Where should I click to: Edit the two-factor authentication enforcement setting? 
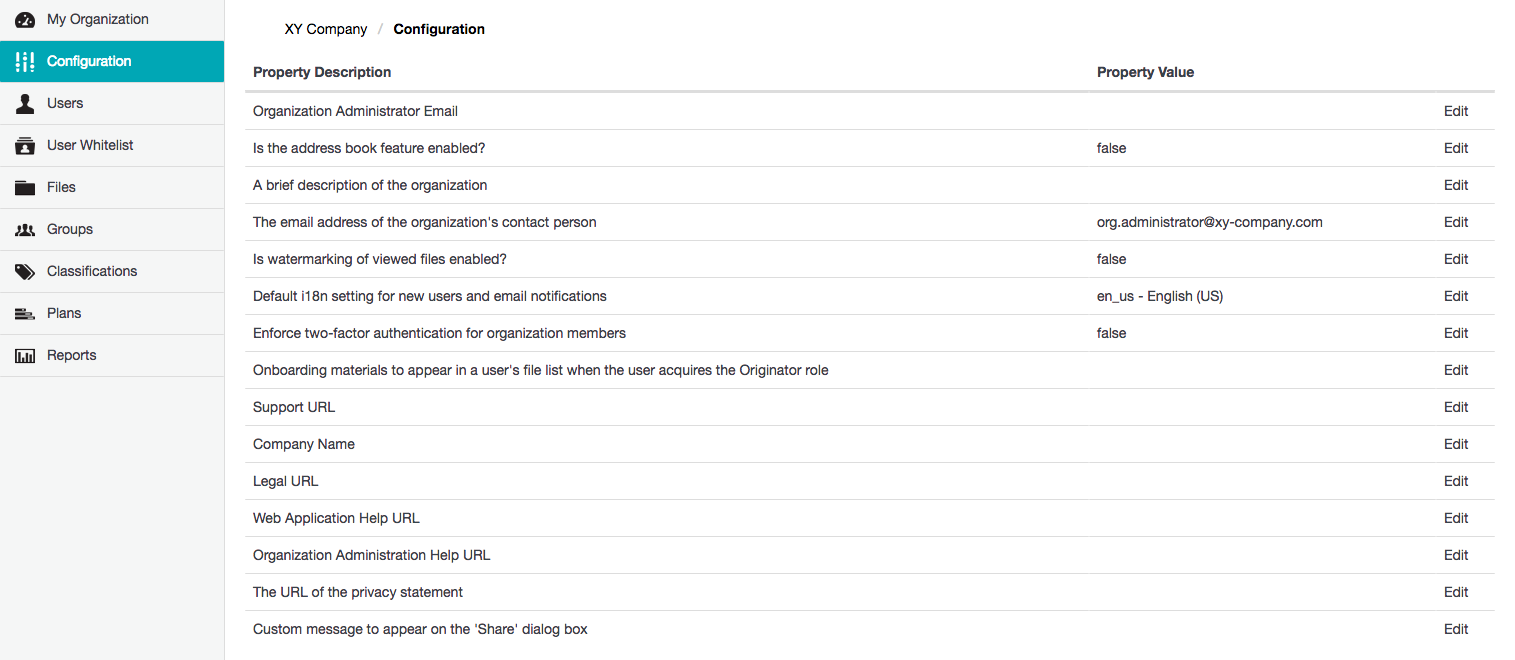tap(1456, 333)
